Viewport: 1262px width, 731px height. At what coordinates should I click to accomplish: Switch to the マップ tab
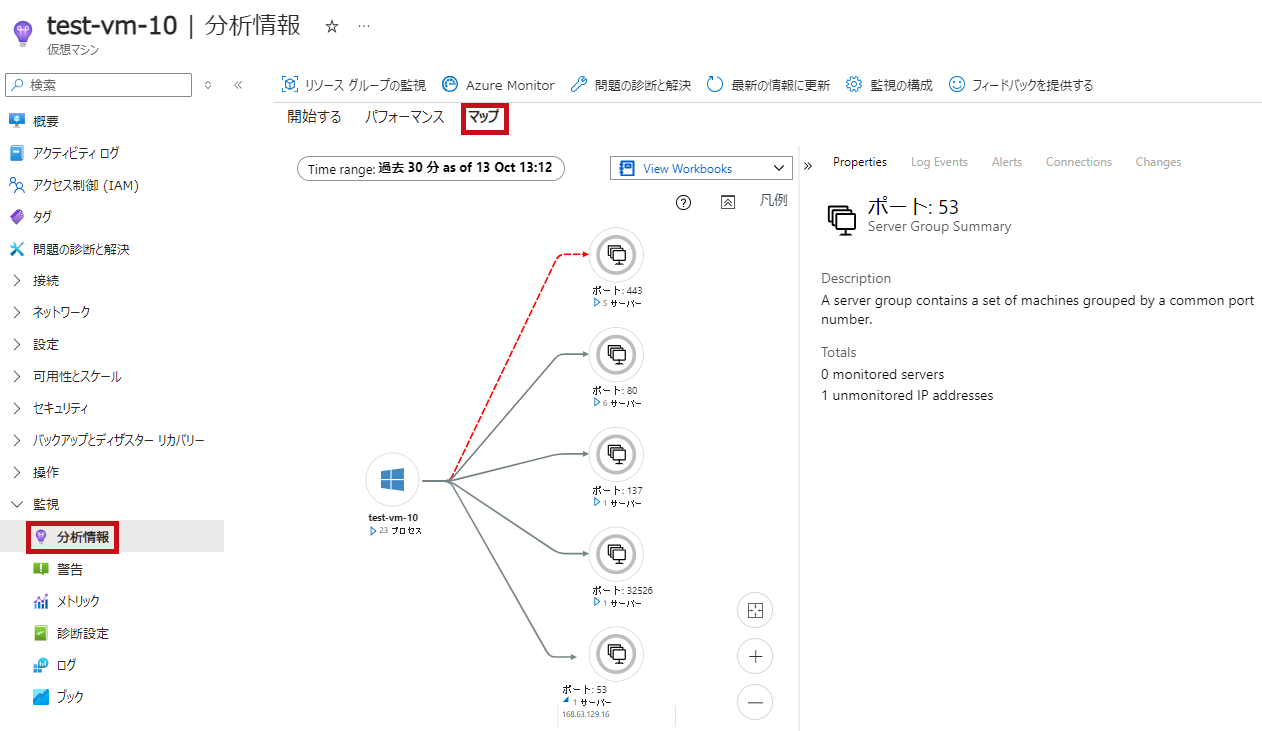point(484,117)
